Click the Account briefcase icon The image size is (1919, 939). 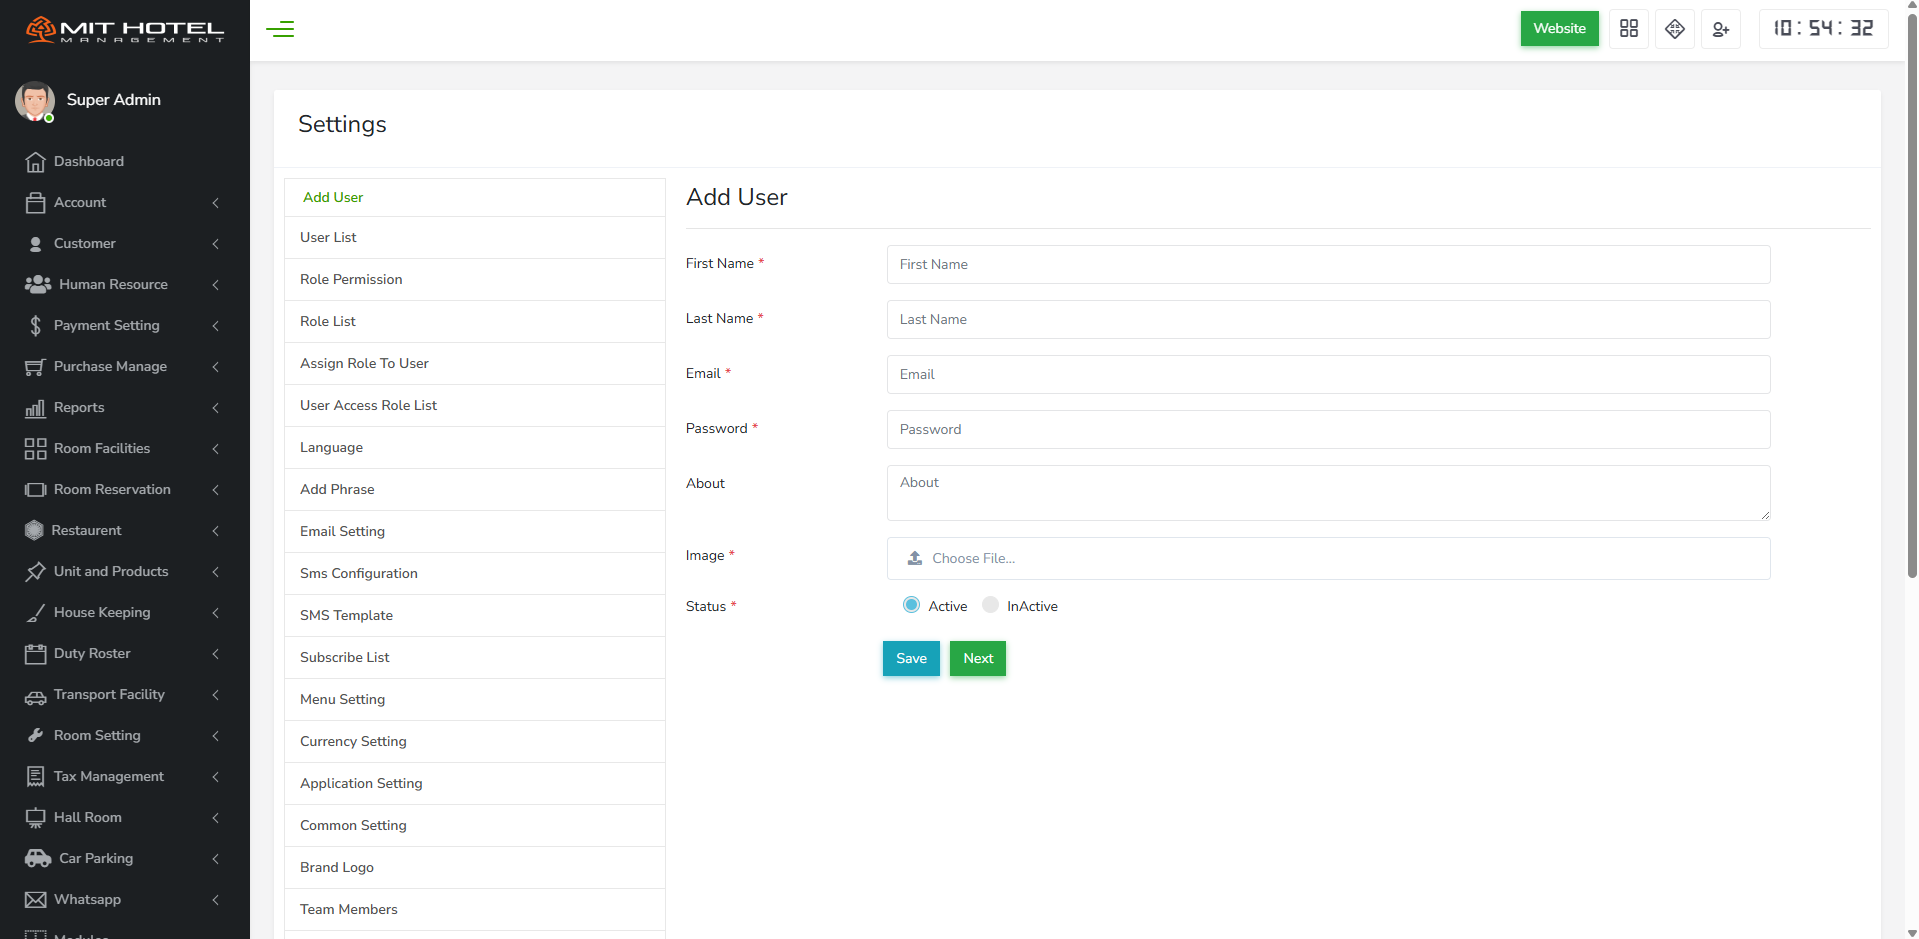pos(35,203)
